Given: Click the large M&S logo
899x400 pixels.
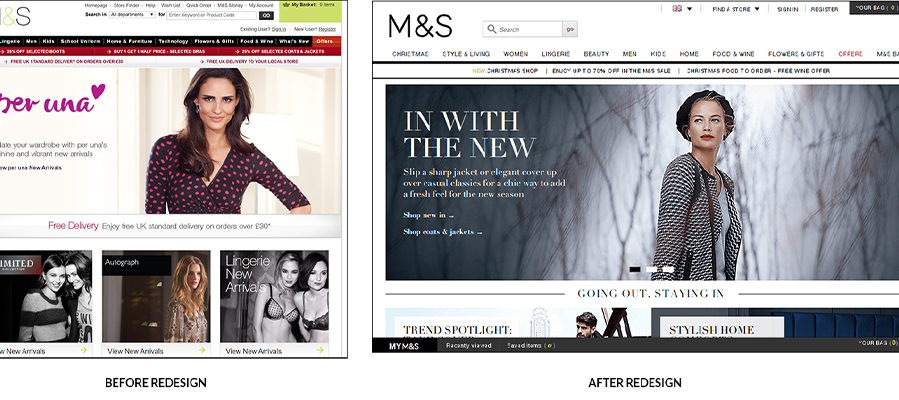Looking at the screenshot, I should [420, 26].
